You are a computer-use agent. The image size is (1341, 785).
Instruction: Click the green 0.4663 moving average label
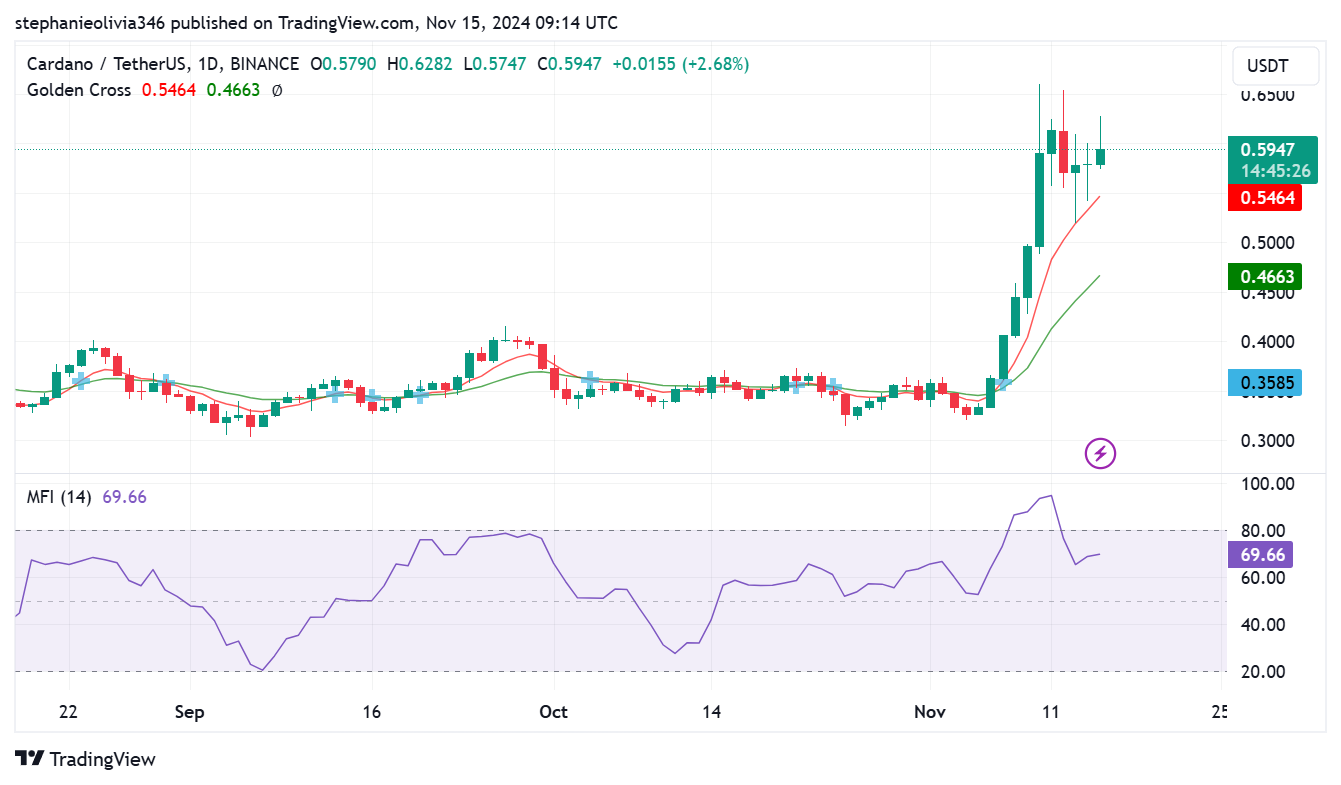click(x=1266, y=277)
